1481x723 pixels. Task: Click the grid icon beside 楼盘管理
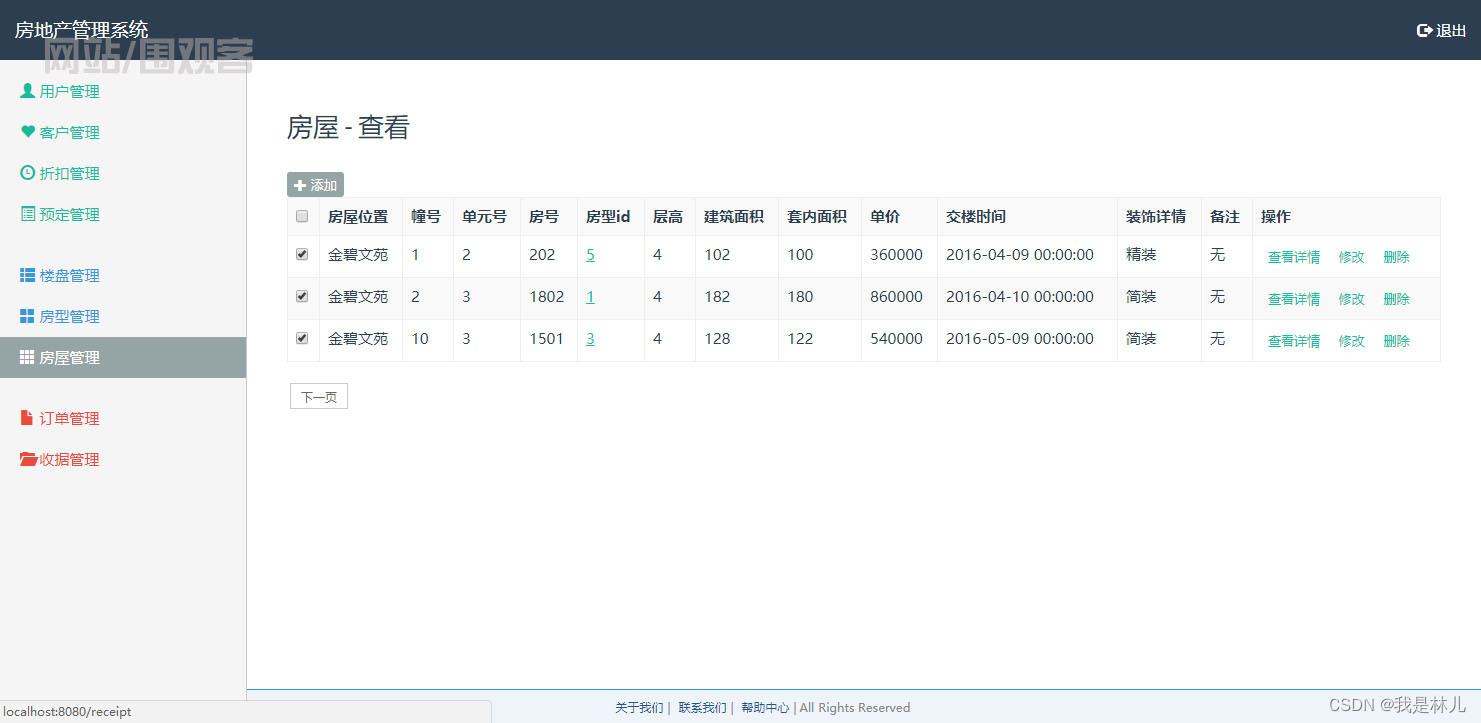click(x=25, y=275)
